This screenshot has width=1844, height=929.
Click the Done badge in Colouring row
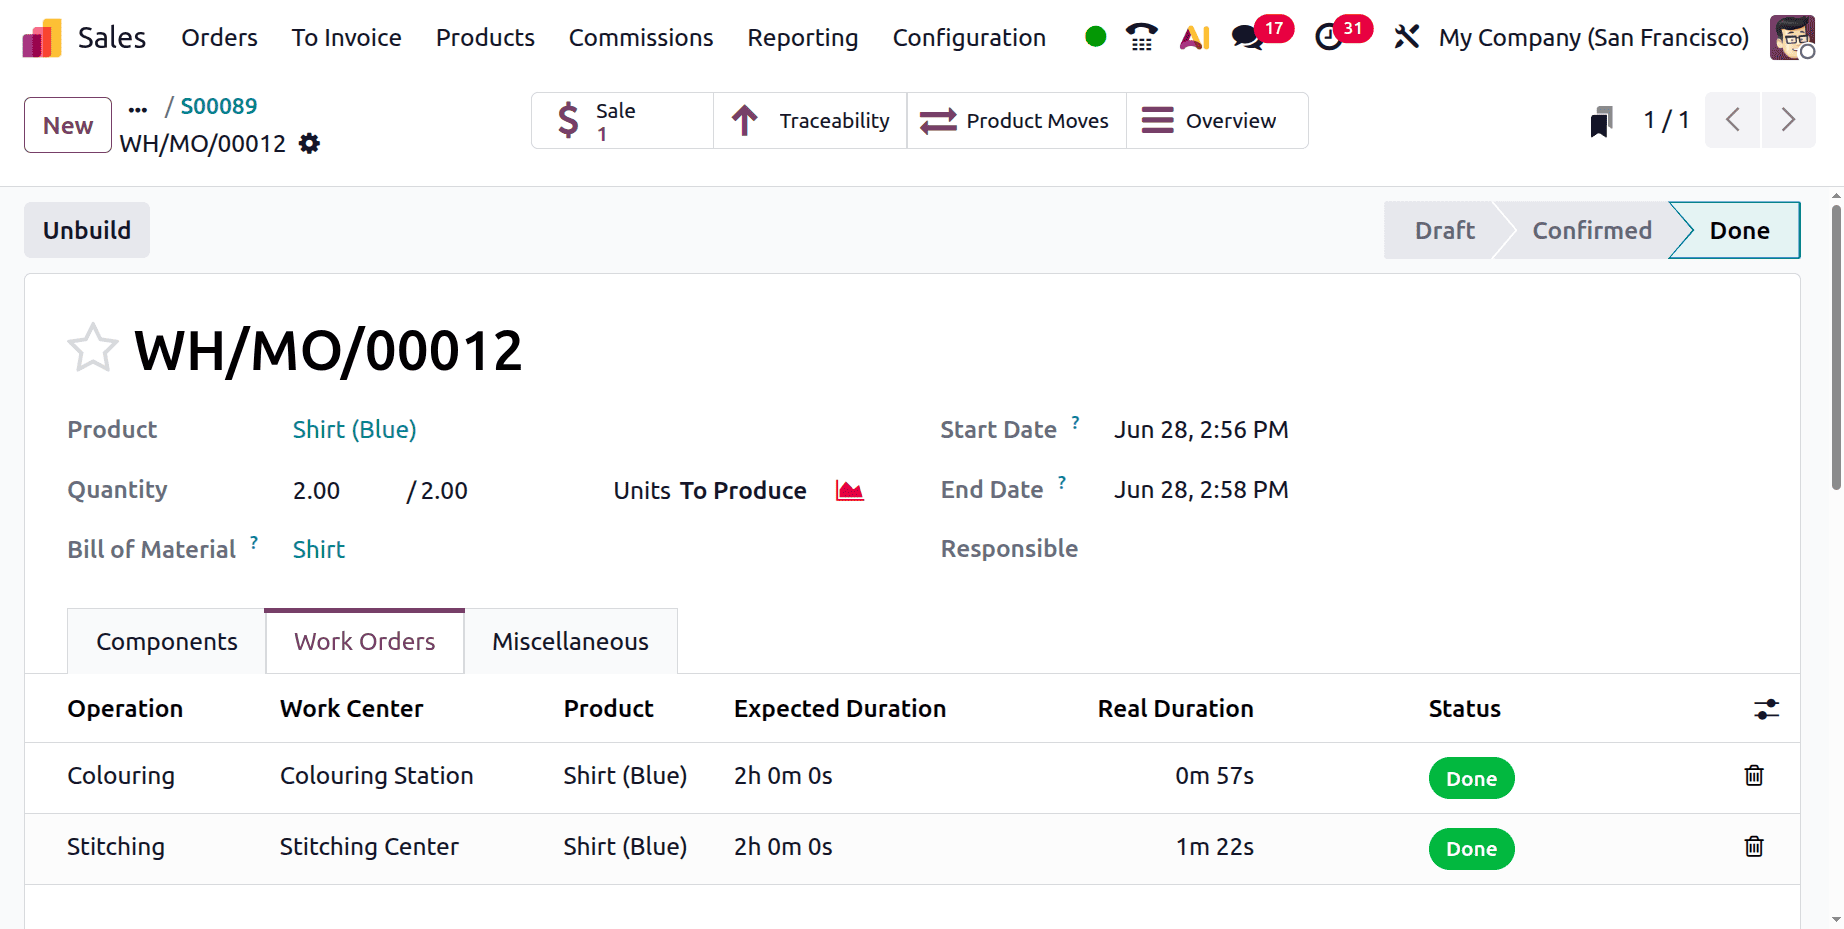point(1471,779)
